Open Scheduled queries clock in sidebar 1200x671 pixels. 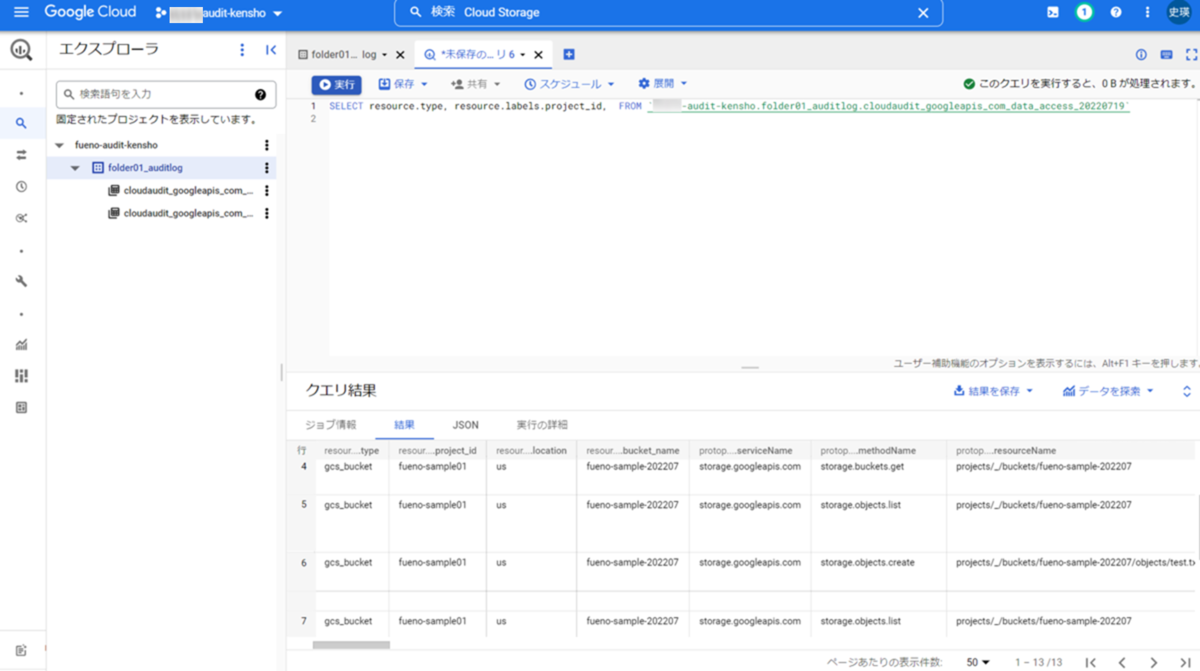(21, 187)
